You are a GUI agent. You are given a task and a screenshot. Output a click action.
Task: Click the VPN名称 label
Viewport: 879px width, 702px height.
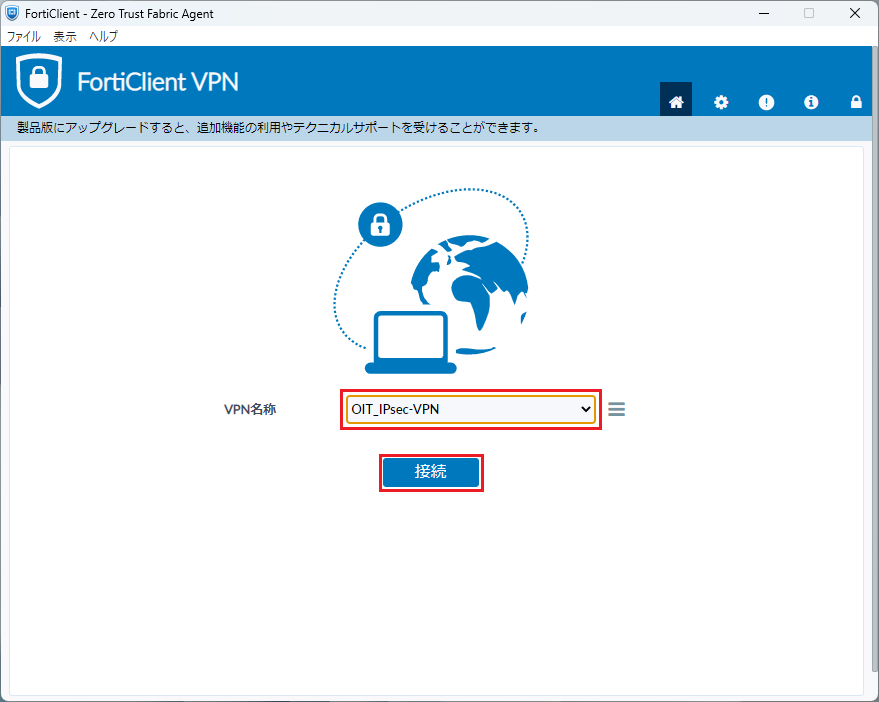(250, 409)
